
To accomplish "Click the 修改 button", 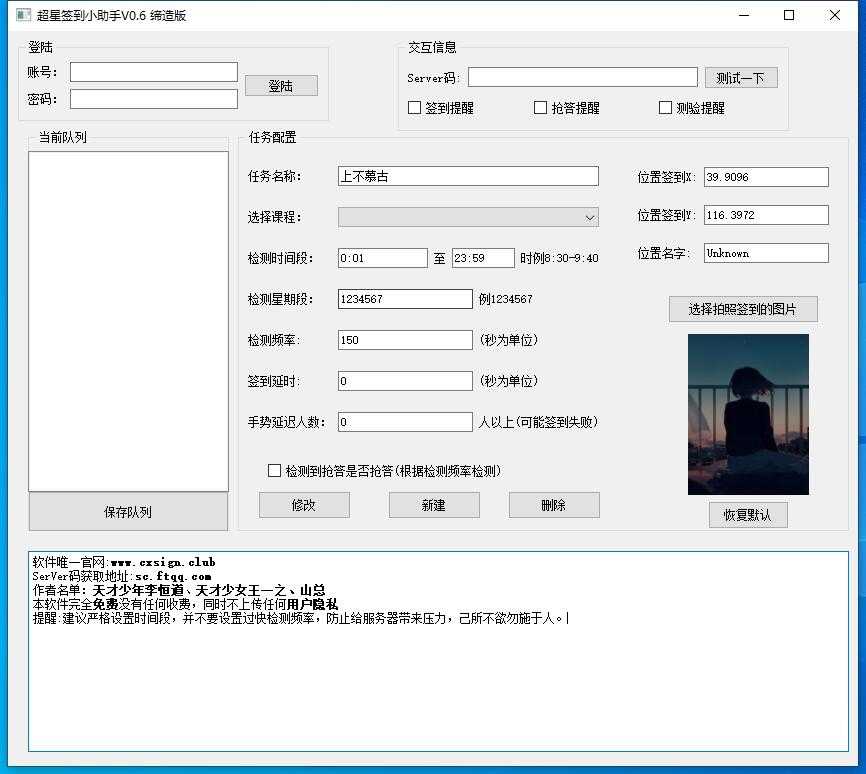I will tap(304, 505).
